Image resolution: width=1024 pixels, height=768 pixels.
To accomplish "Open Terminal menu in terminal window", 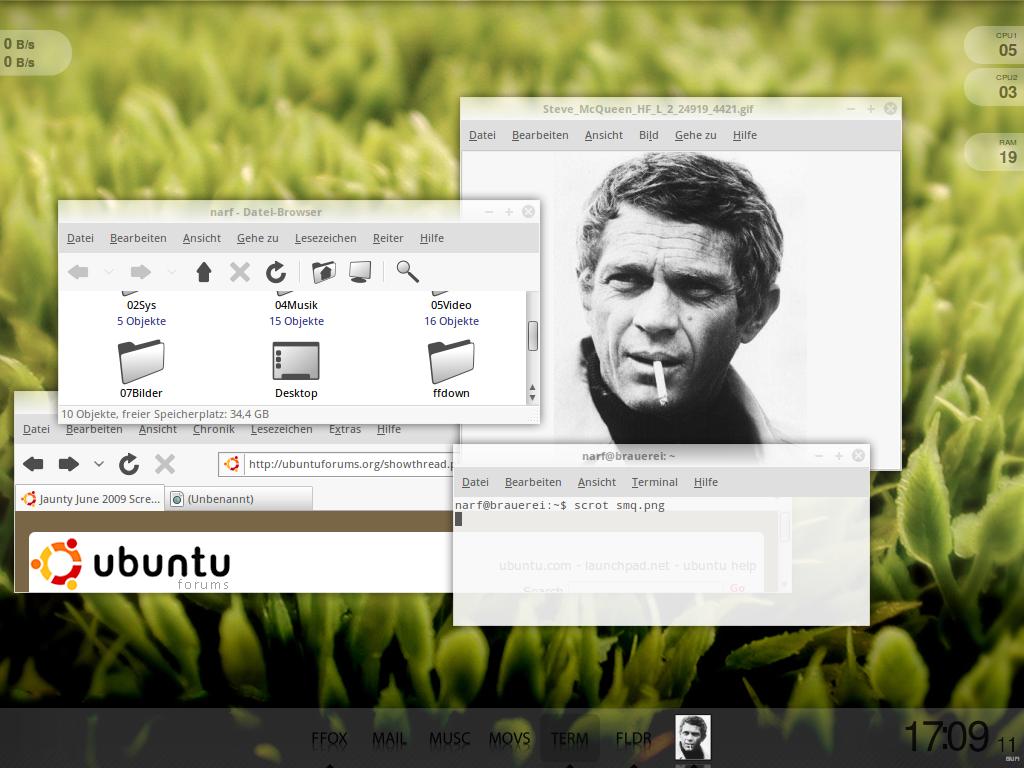I will [x=654, y=482].
